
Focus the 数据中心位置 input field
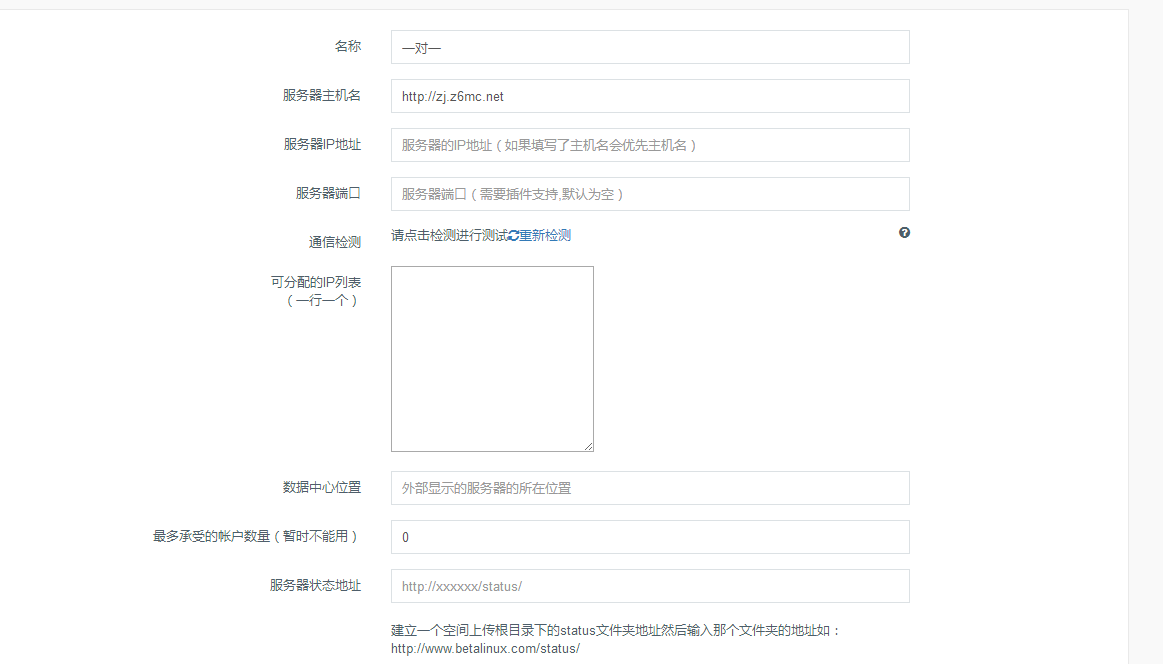click(650, 488)
